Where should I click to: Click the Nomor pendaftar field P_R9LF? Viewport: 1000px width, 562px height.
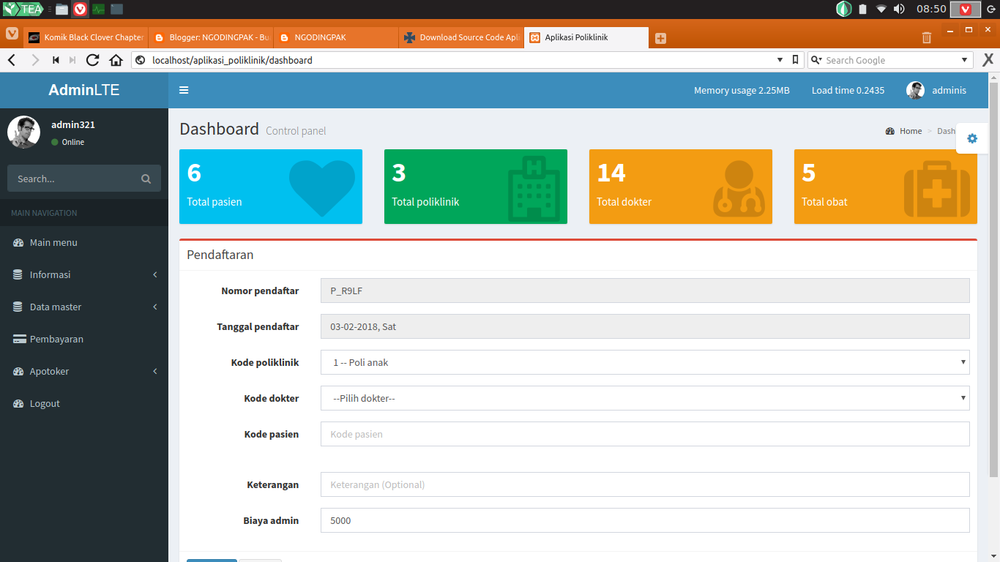tap(645, 290)
